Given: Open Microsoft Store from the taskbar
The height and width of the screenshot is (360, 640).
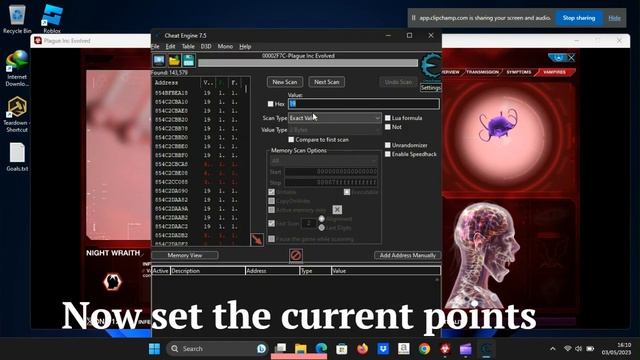Looking at the screenshot, I should [342, 349].
